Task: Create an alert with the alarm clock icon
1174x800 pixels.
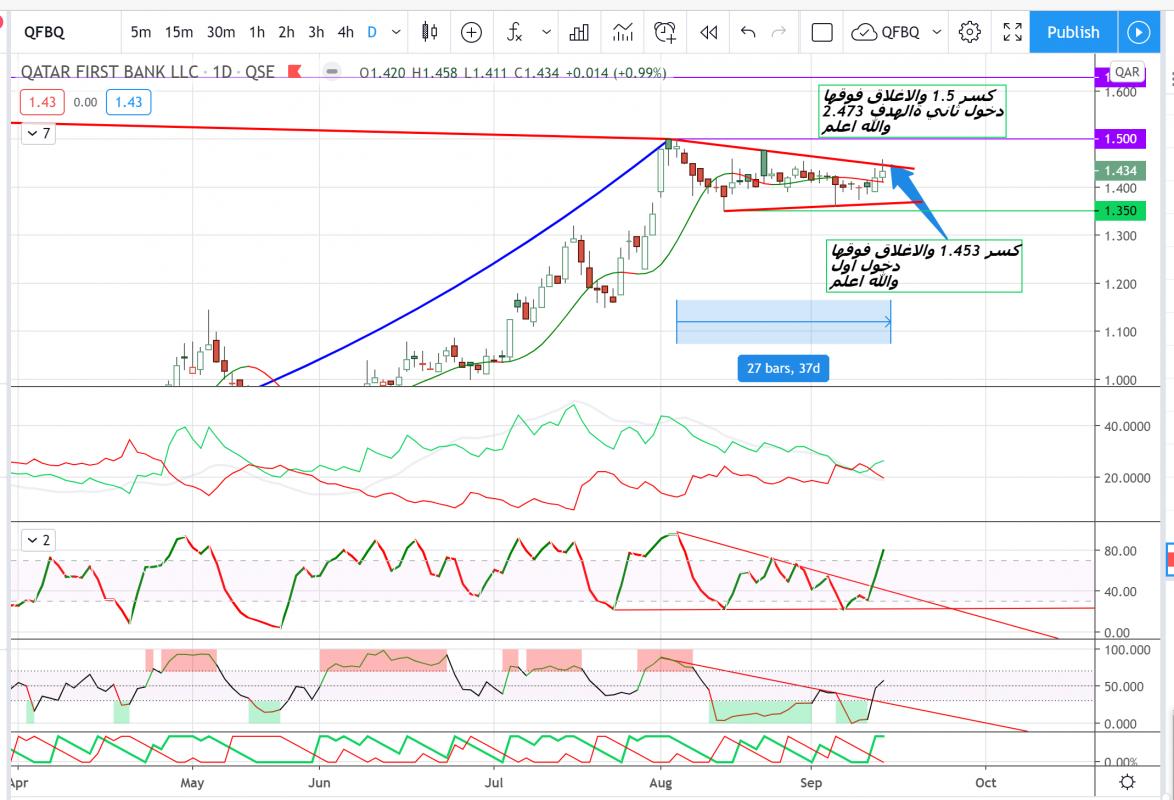Action: point(665,32)
